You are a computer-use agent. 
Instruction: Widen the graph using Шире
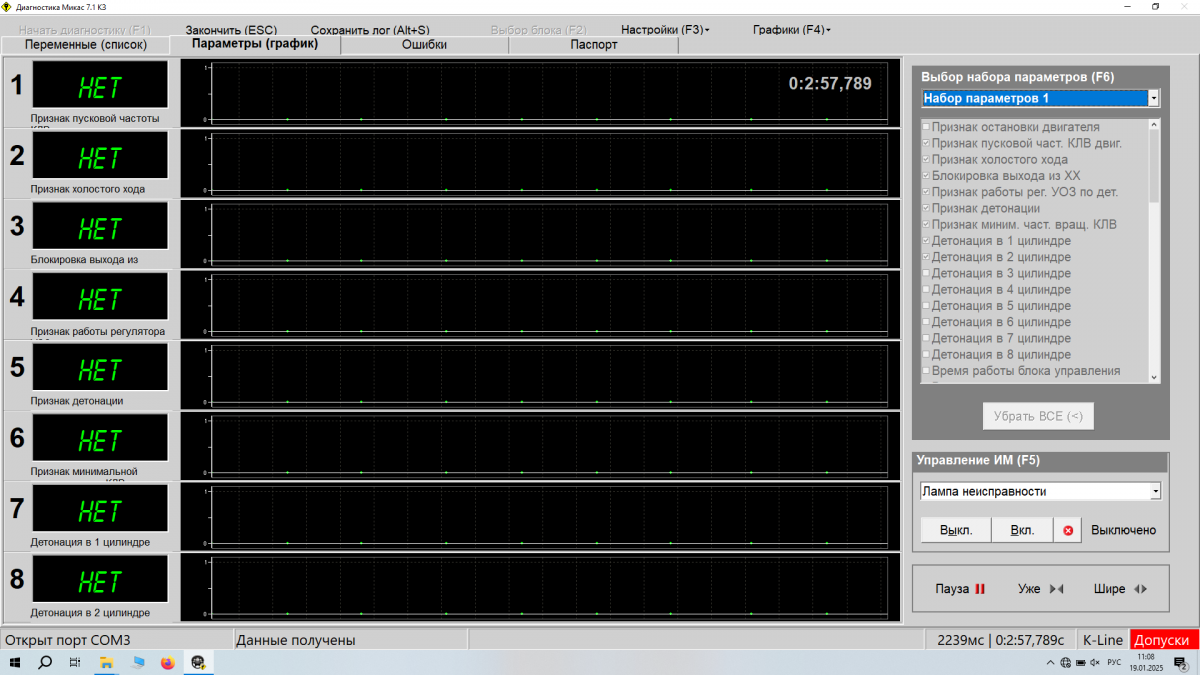pos(1120,589)
